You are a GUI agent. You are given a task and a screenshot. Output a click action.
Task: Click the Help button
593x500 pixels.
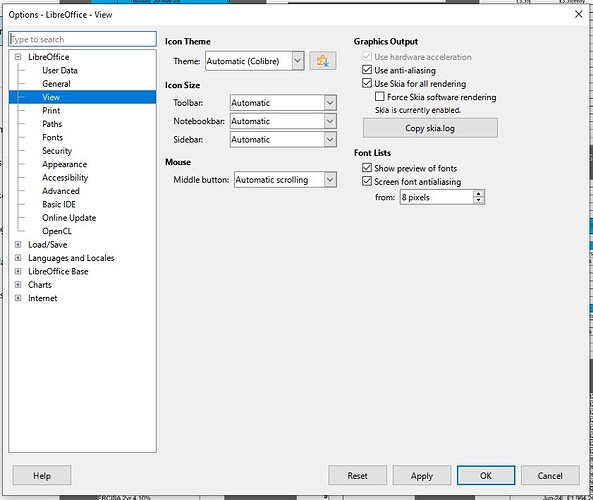[x=42, y=475]
